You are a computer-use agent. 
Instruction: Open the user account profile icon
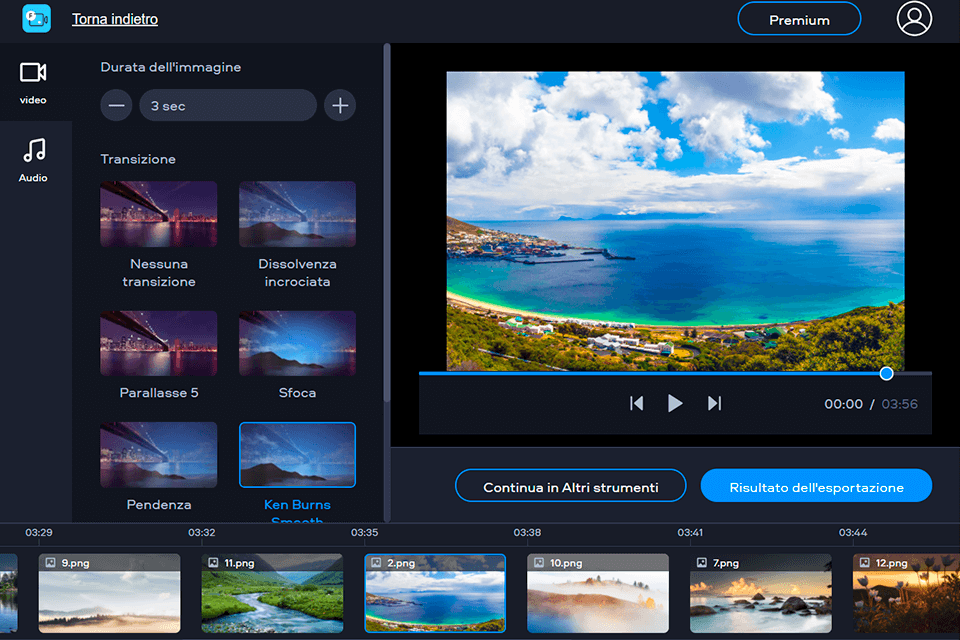(914, 18)
